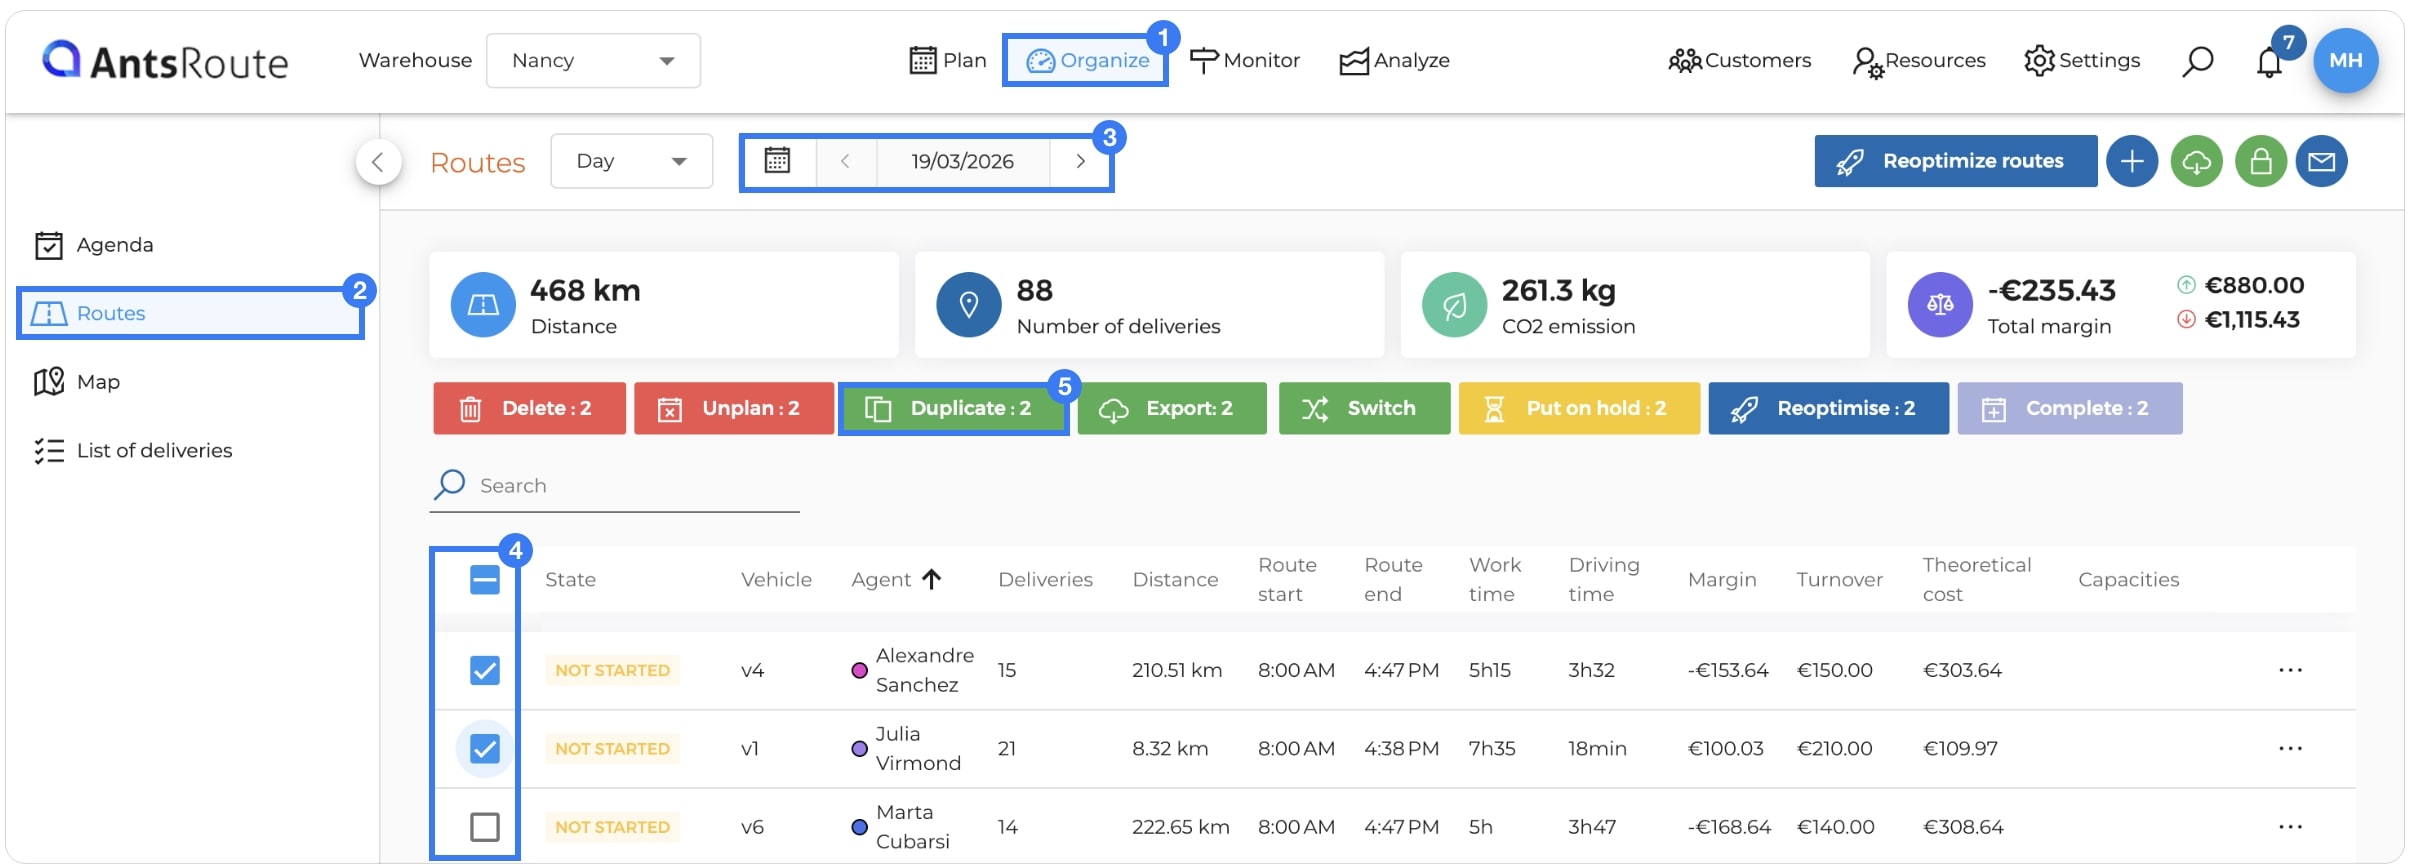Open options menu for Alexandre Sanchez route

(x=2290, y=670)
